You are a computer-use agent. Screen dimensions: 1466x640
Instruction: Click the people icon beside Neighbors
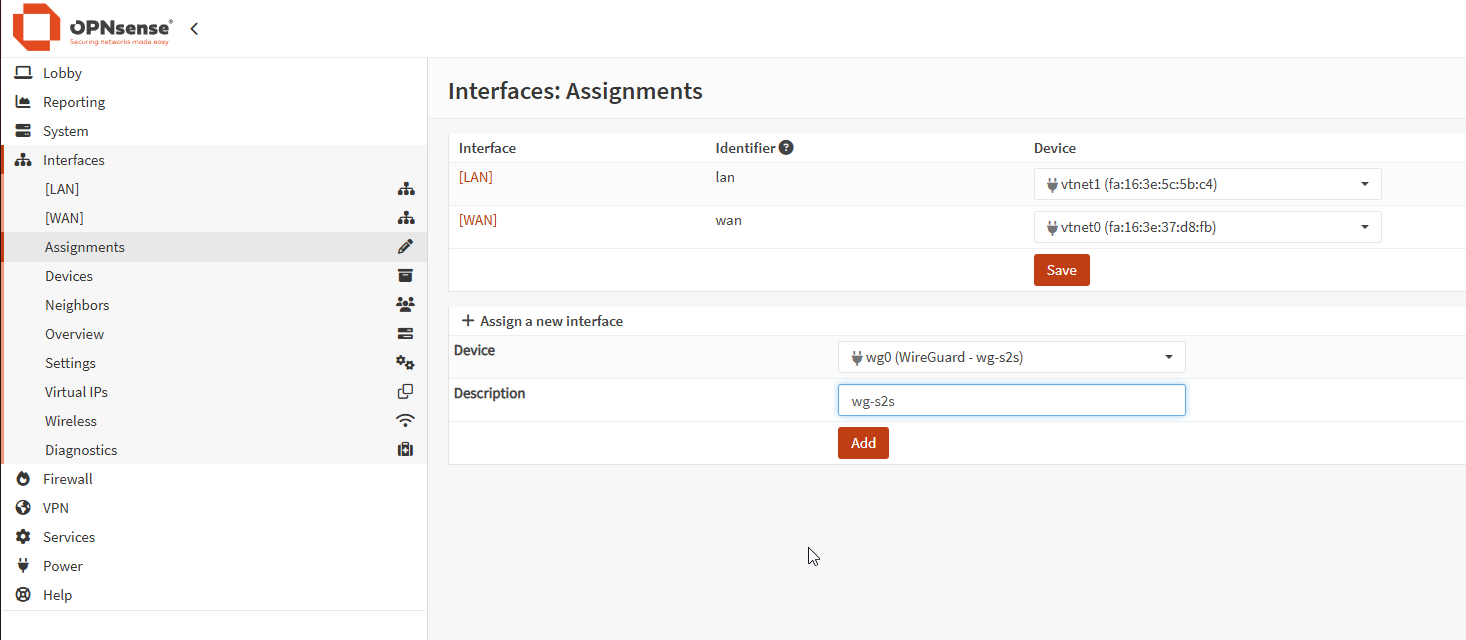click(405, 305)
